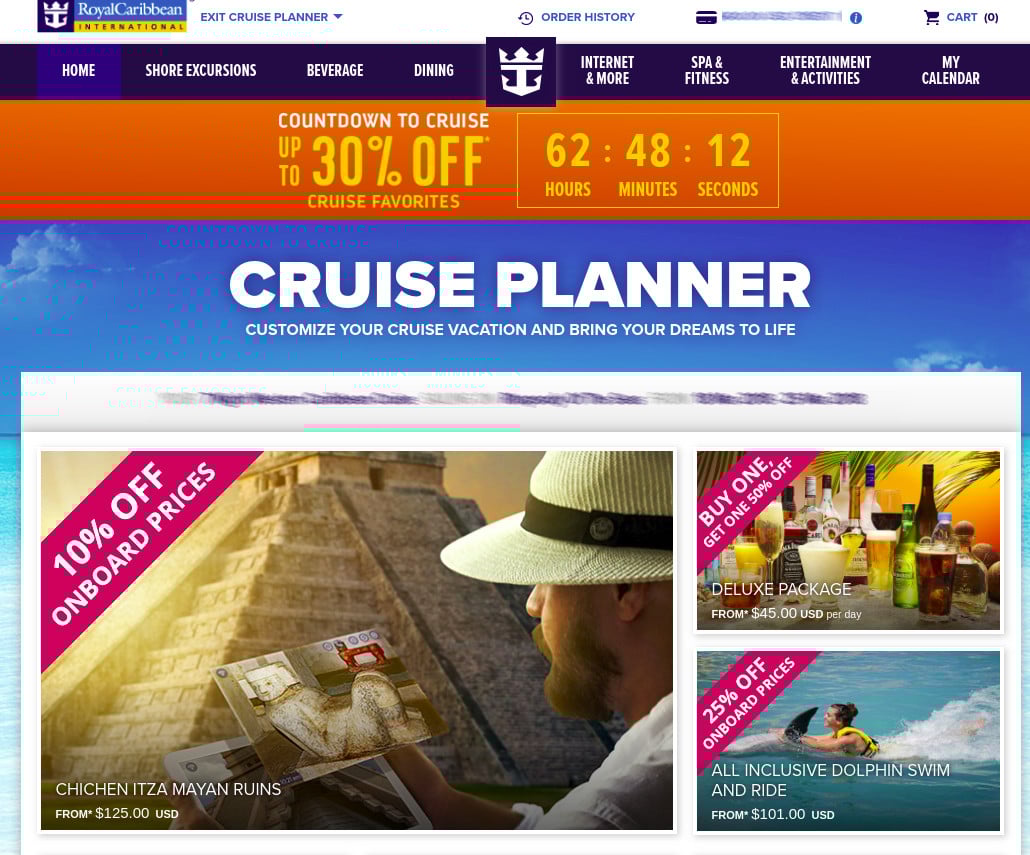Open Internet & More menu
The width and height of the screenshot is (1030, 855).
coord(608,71)
